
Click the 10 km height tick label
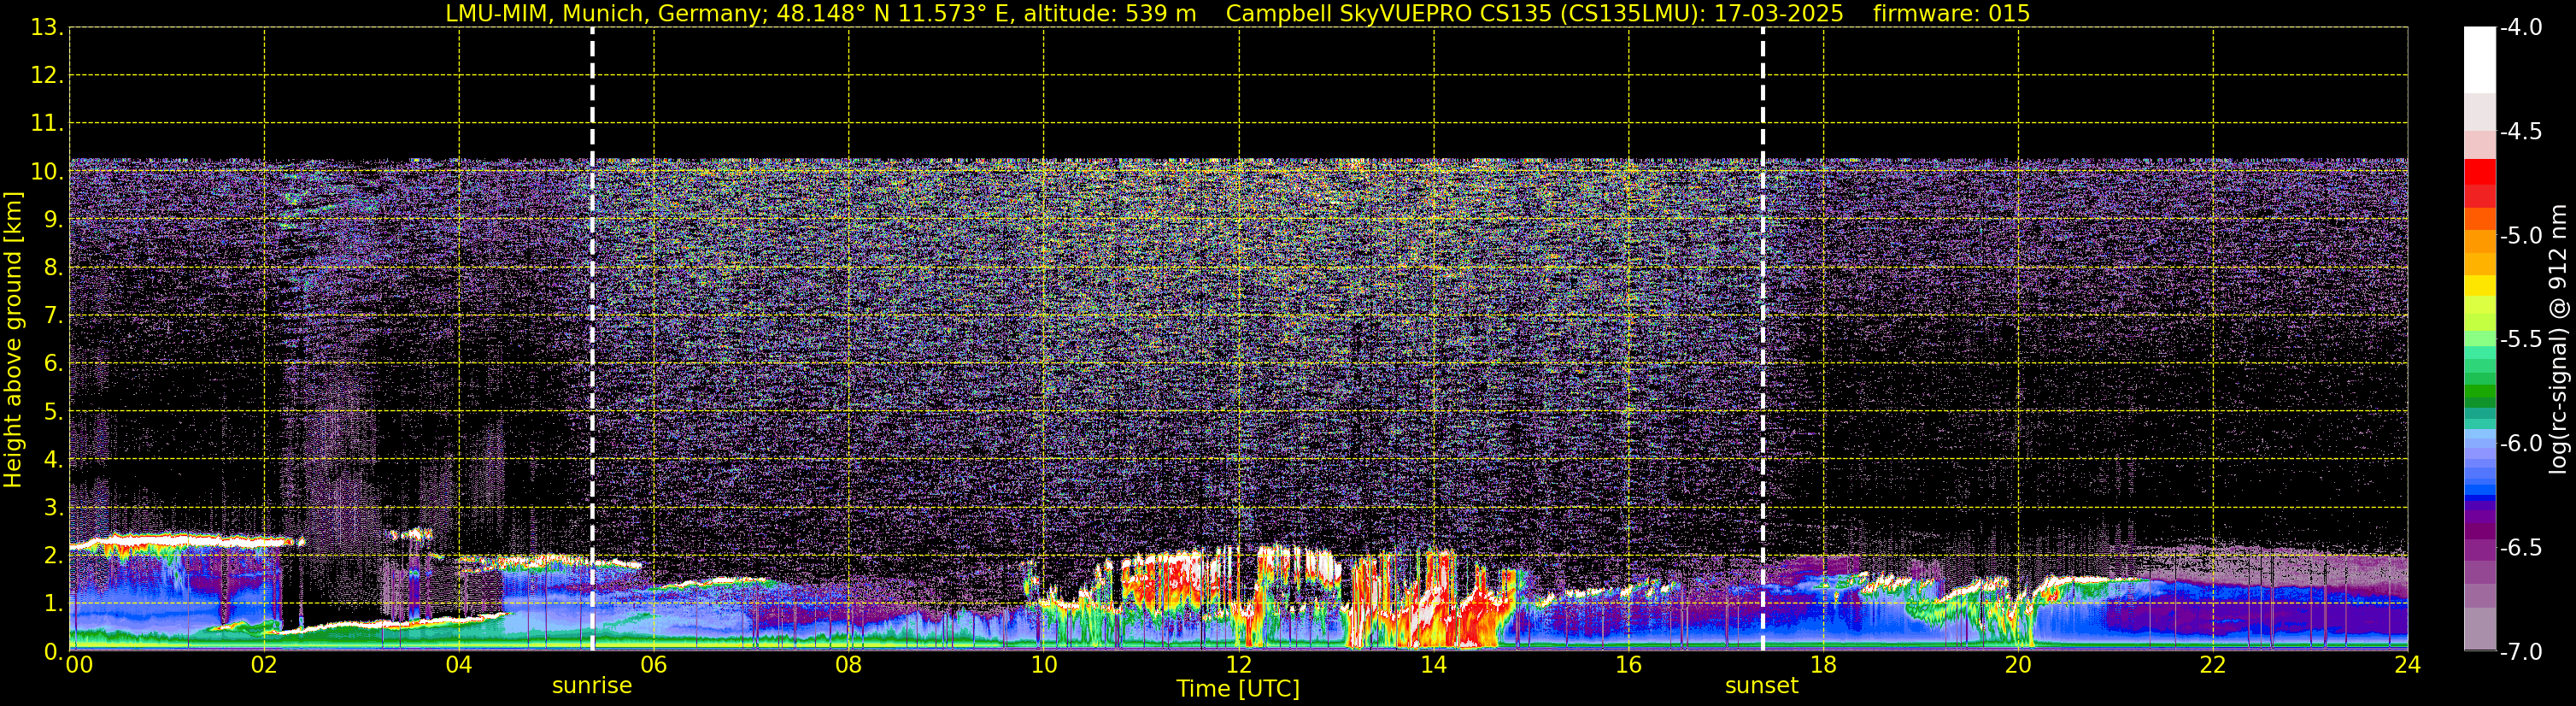pos(46,172)
